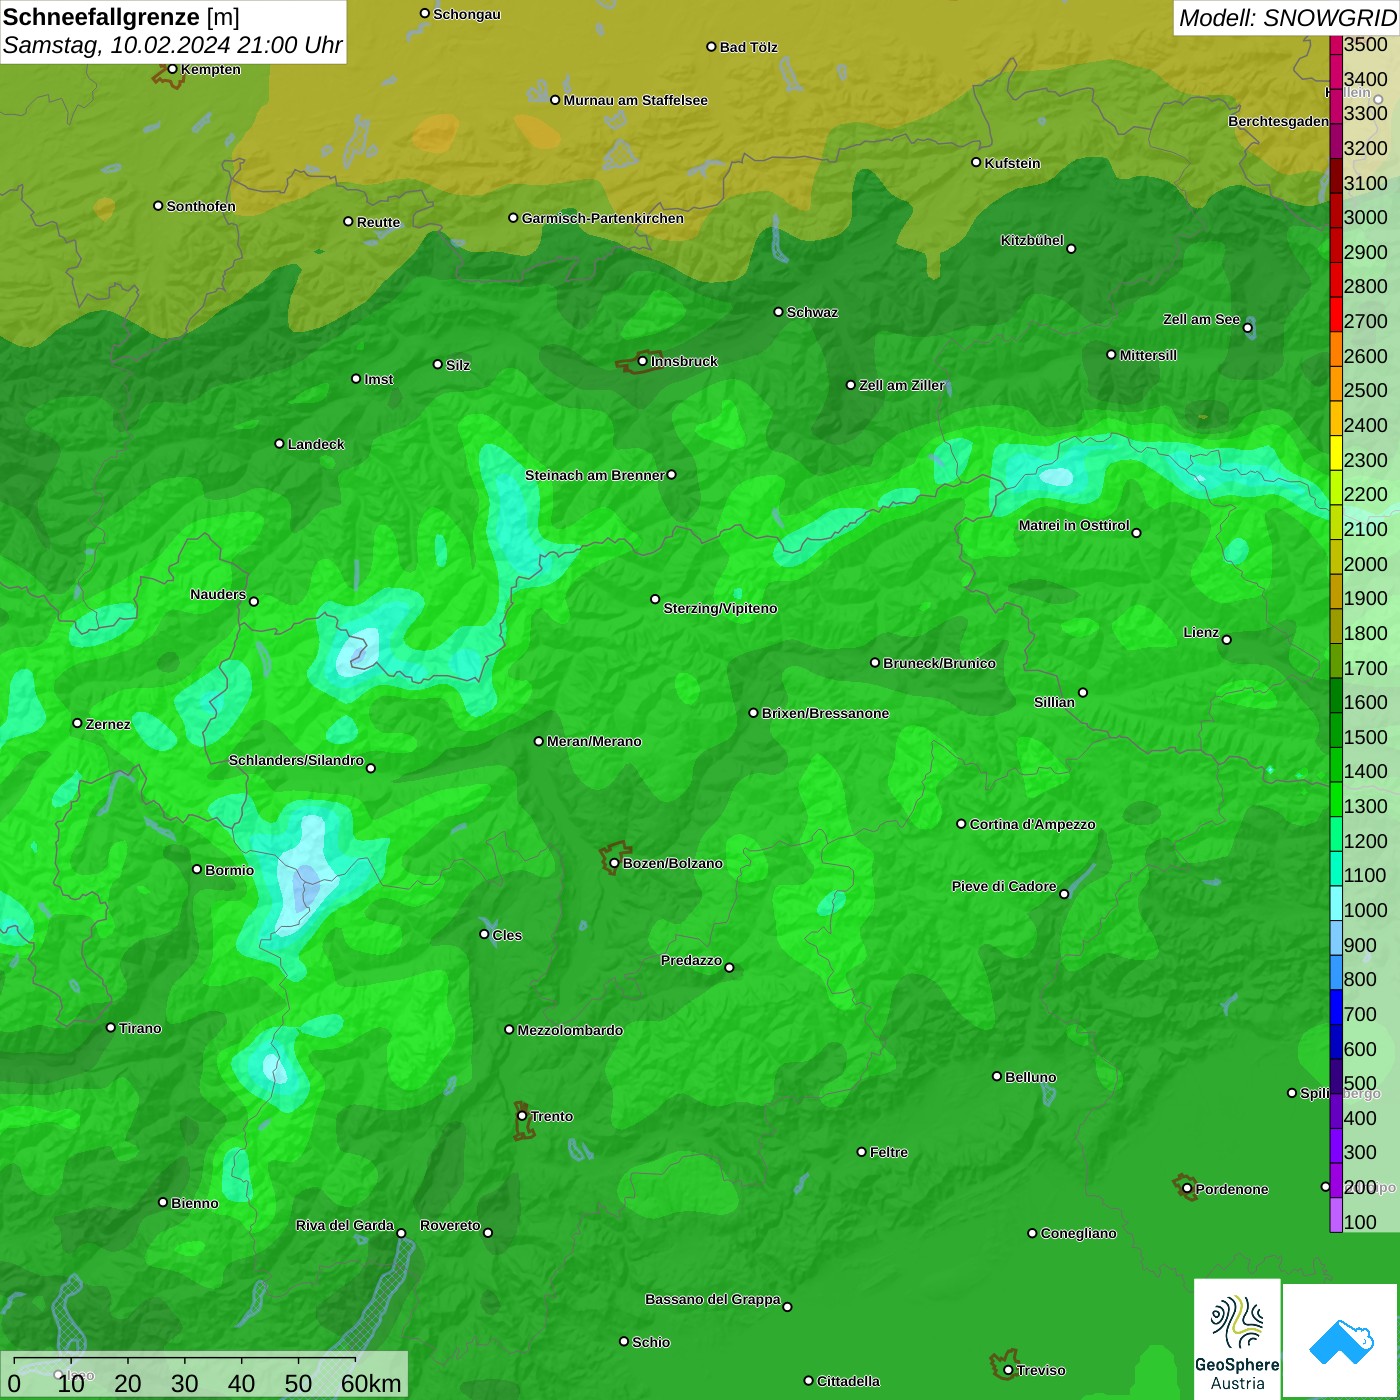
Task: Click the Rovereto label
Action: click(x=450, y=1225)
